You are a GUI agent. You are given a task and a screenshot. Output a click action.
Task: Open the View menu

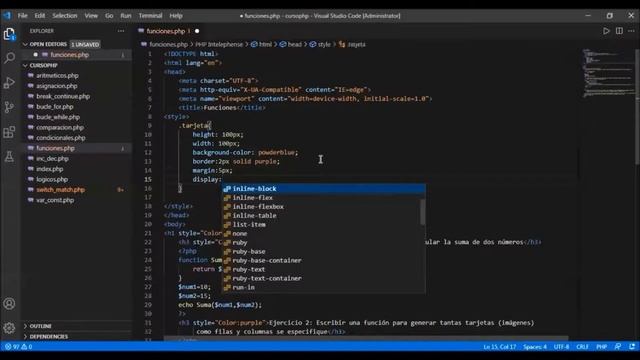[x=91, y=16]
